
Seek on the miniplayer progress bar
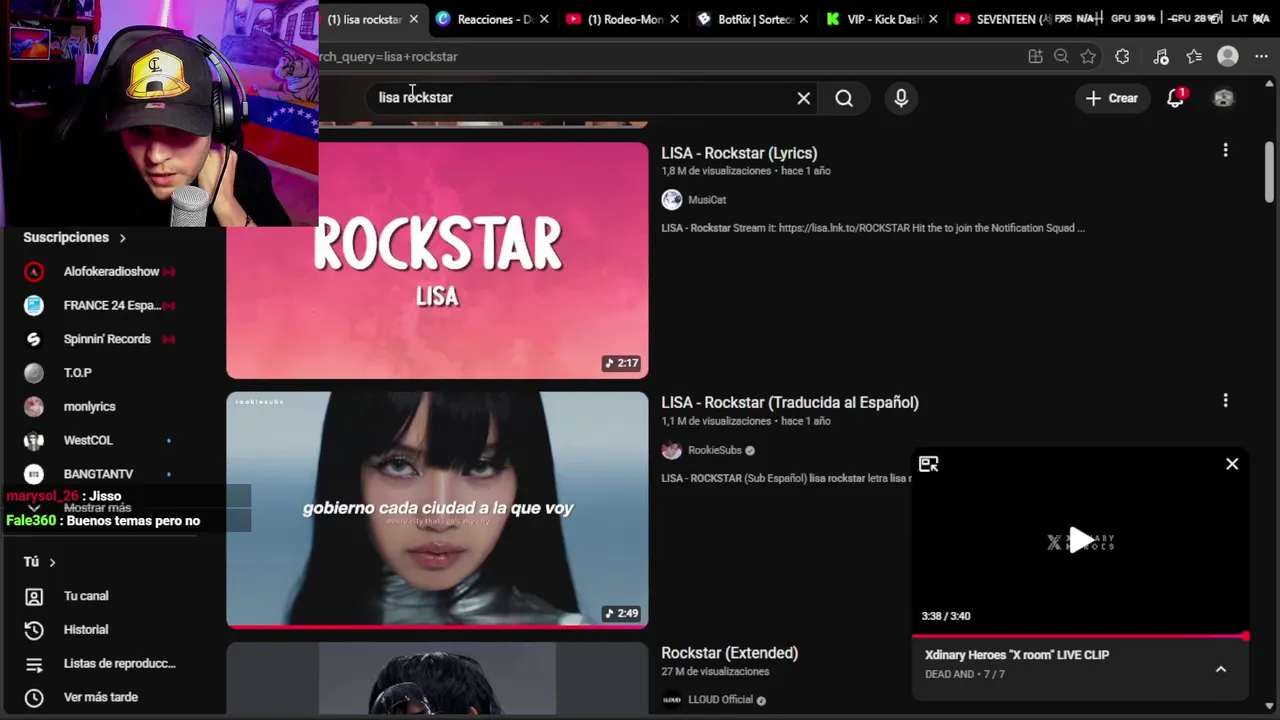1080,636
